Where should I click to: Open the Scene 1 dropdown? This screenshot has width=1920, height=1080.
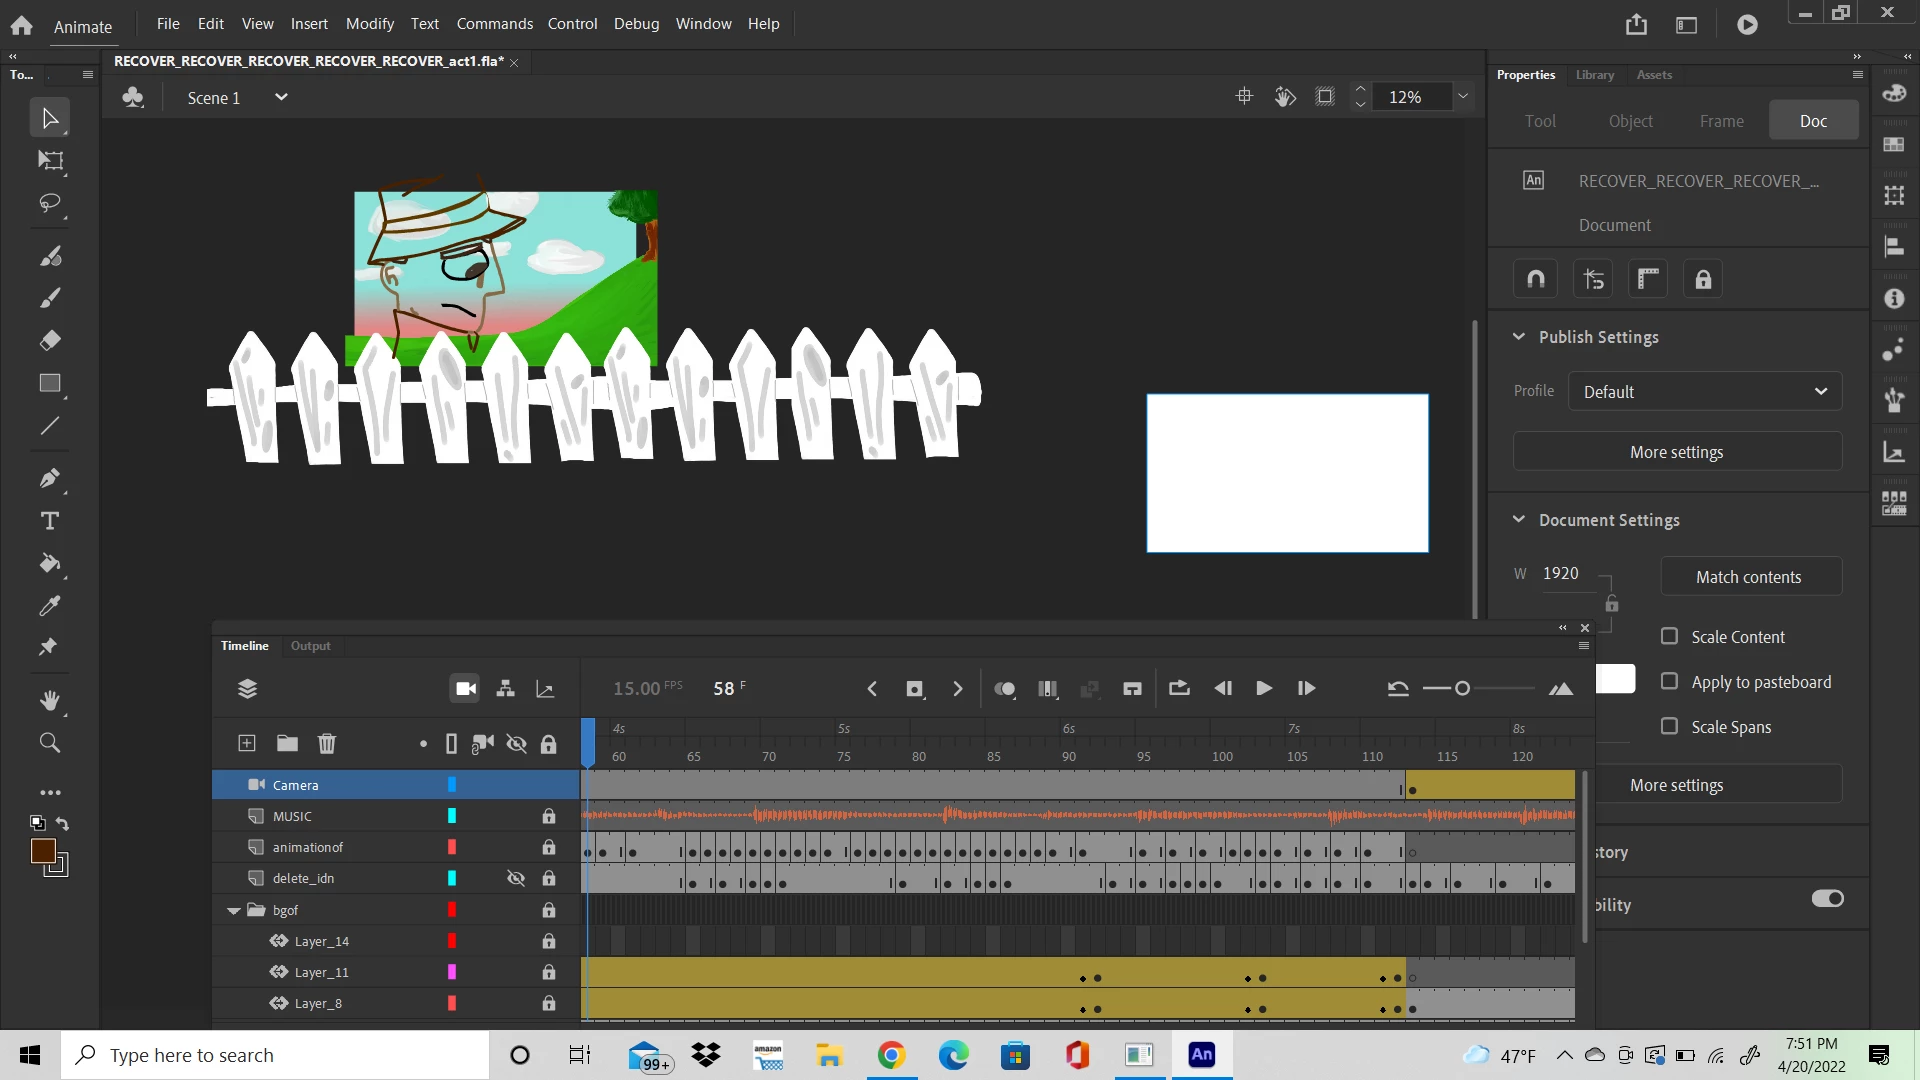point(281,97)
